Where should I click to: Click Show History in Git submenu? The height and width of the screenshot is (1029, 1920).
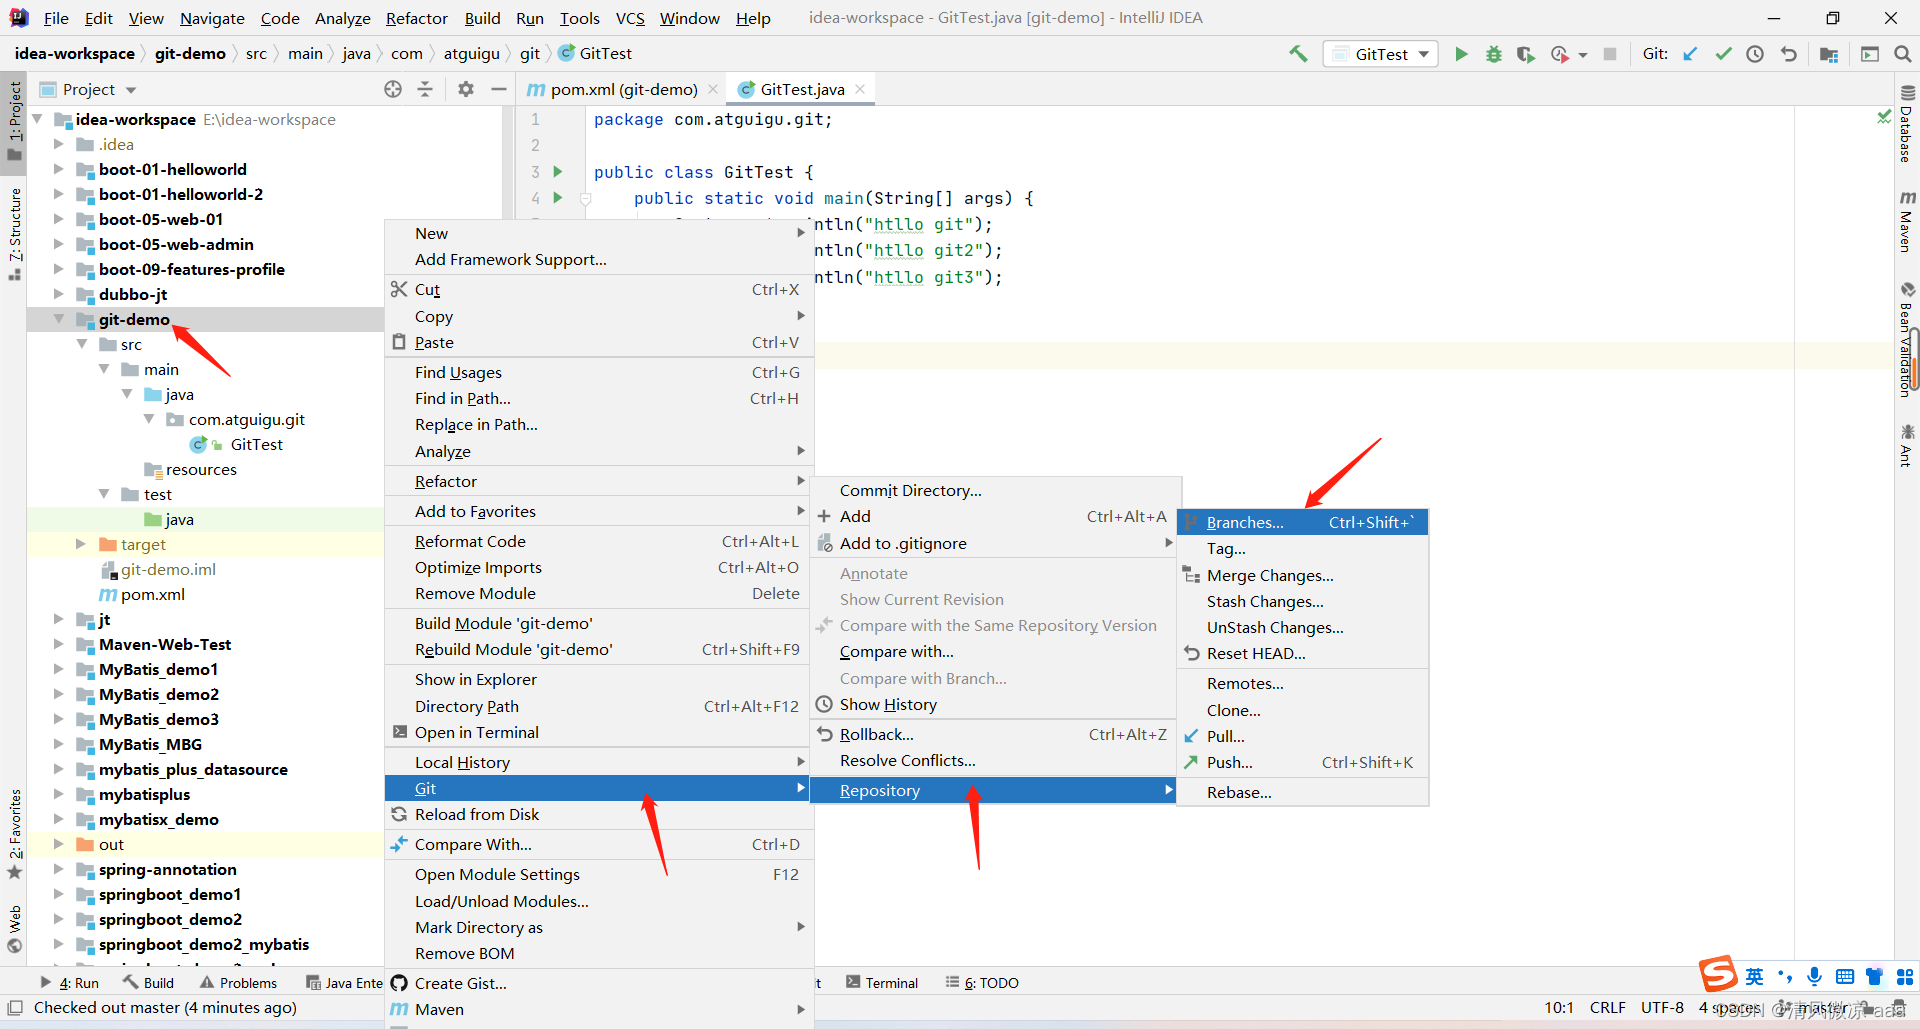[x=993, y=704]
